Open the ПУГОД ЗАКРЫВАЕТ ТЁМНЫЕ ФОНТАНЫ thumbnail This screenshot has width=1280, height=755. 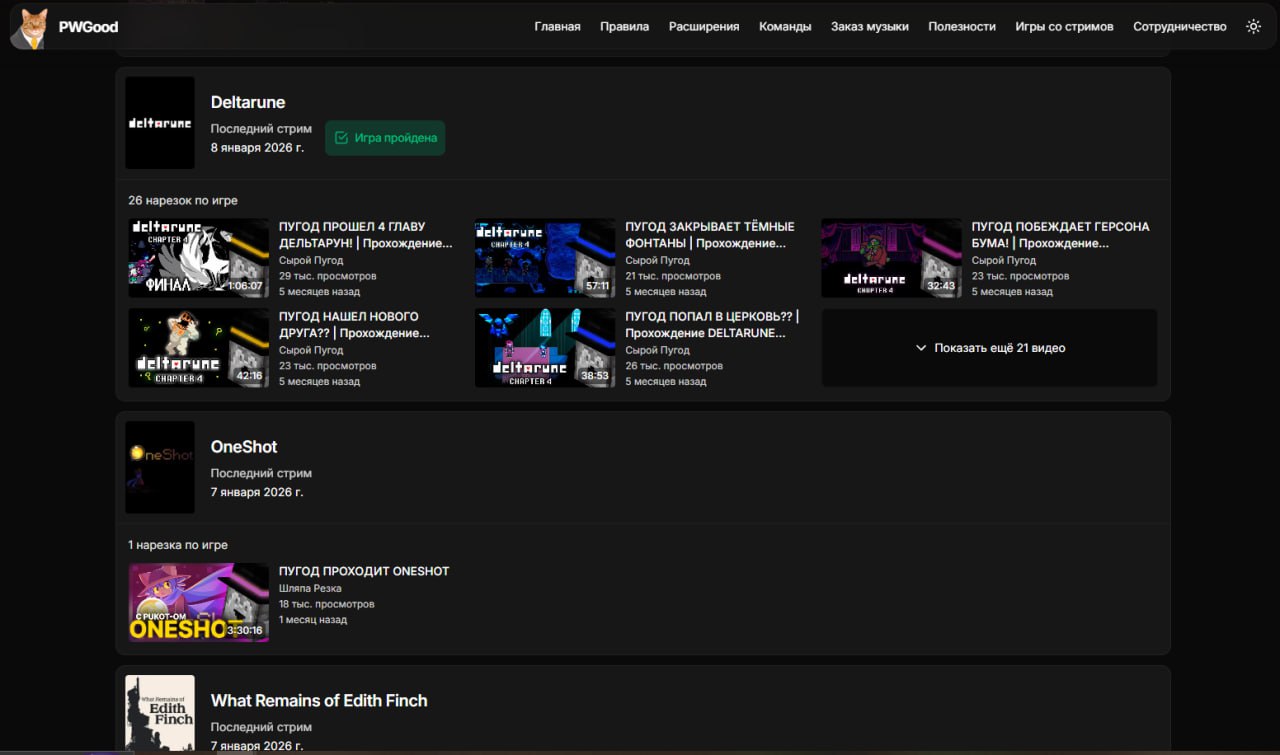pos(545,258)
